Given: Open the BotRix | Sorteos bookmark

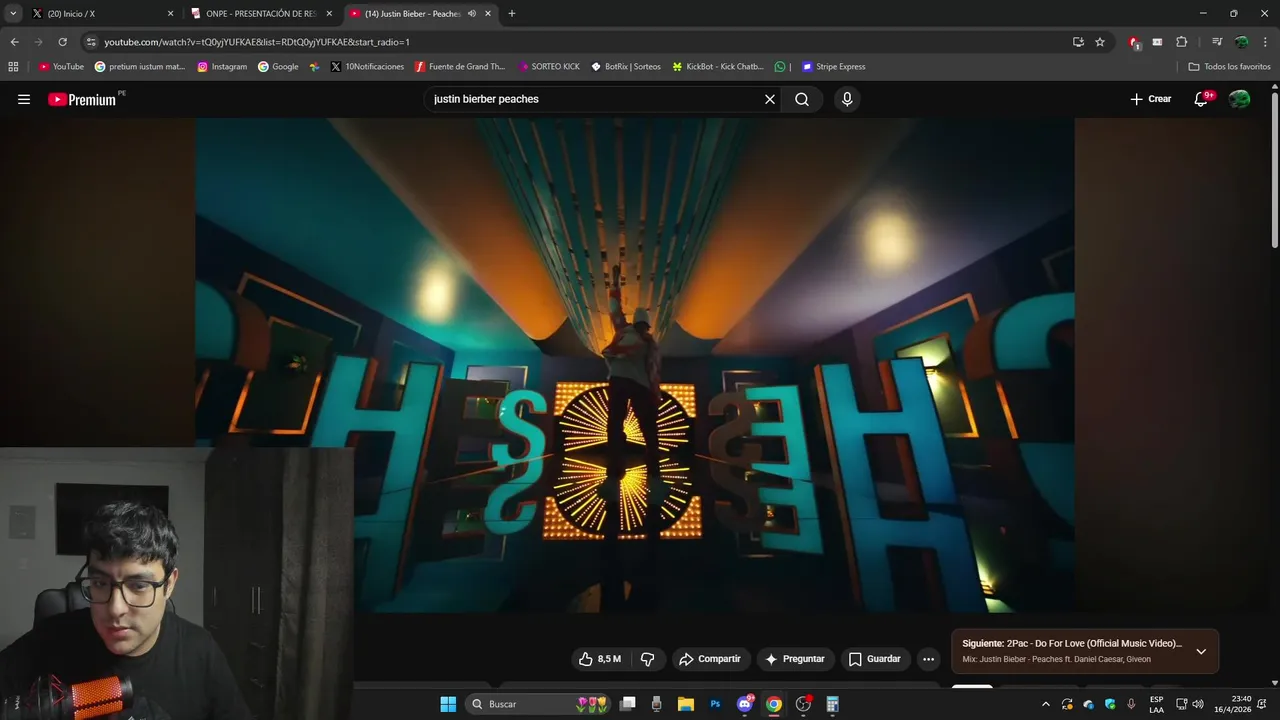Looking at the screenshot, I should (626, 67).
